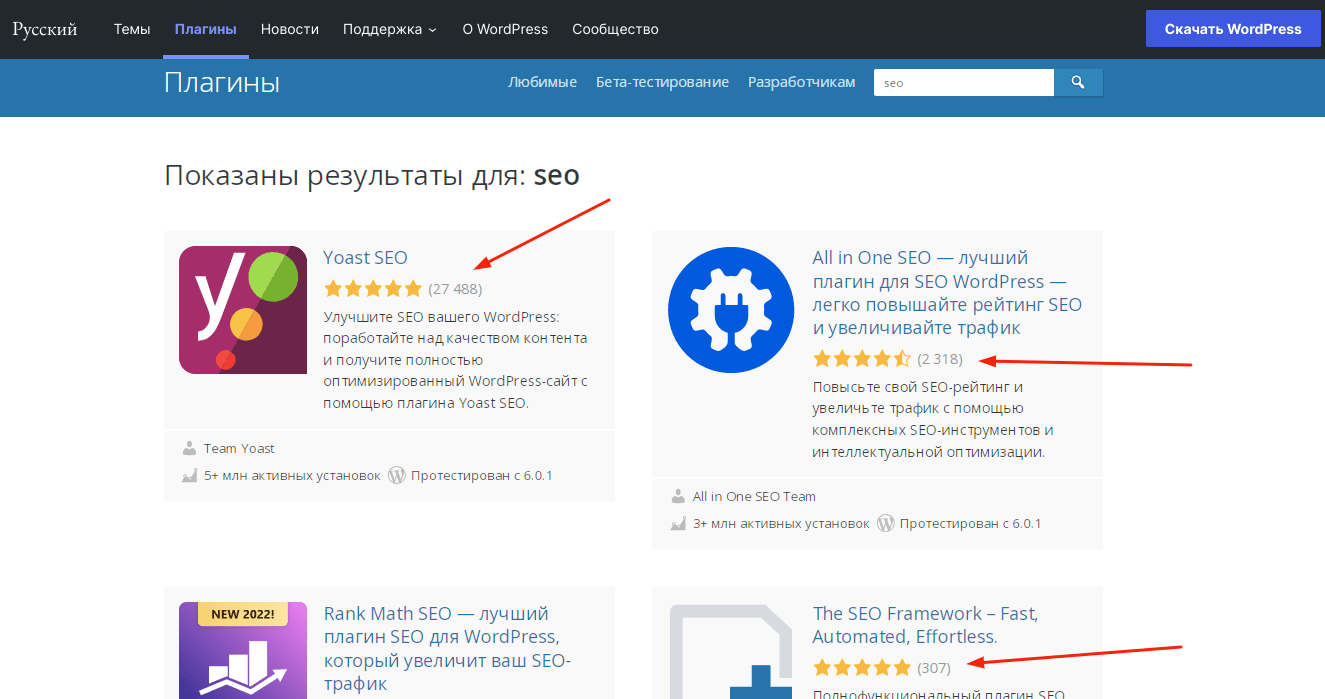This screenshot has height=699, width=1325.
Task: Expand the Поддержка dropdown menu
Action: tap(390, 29)
